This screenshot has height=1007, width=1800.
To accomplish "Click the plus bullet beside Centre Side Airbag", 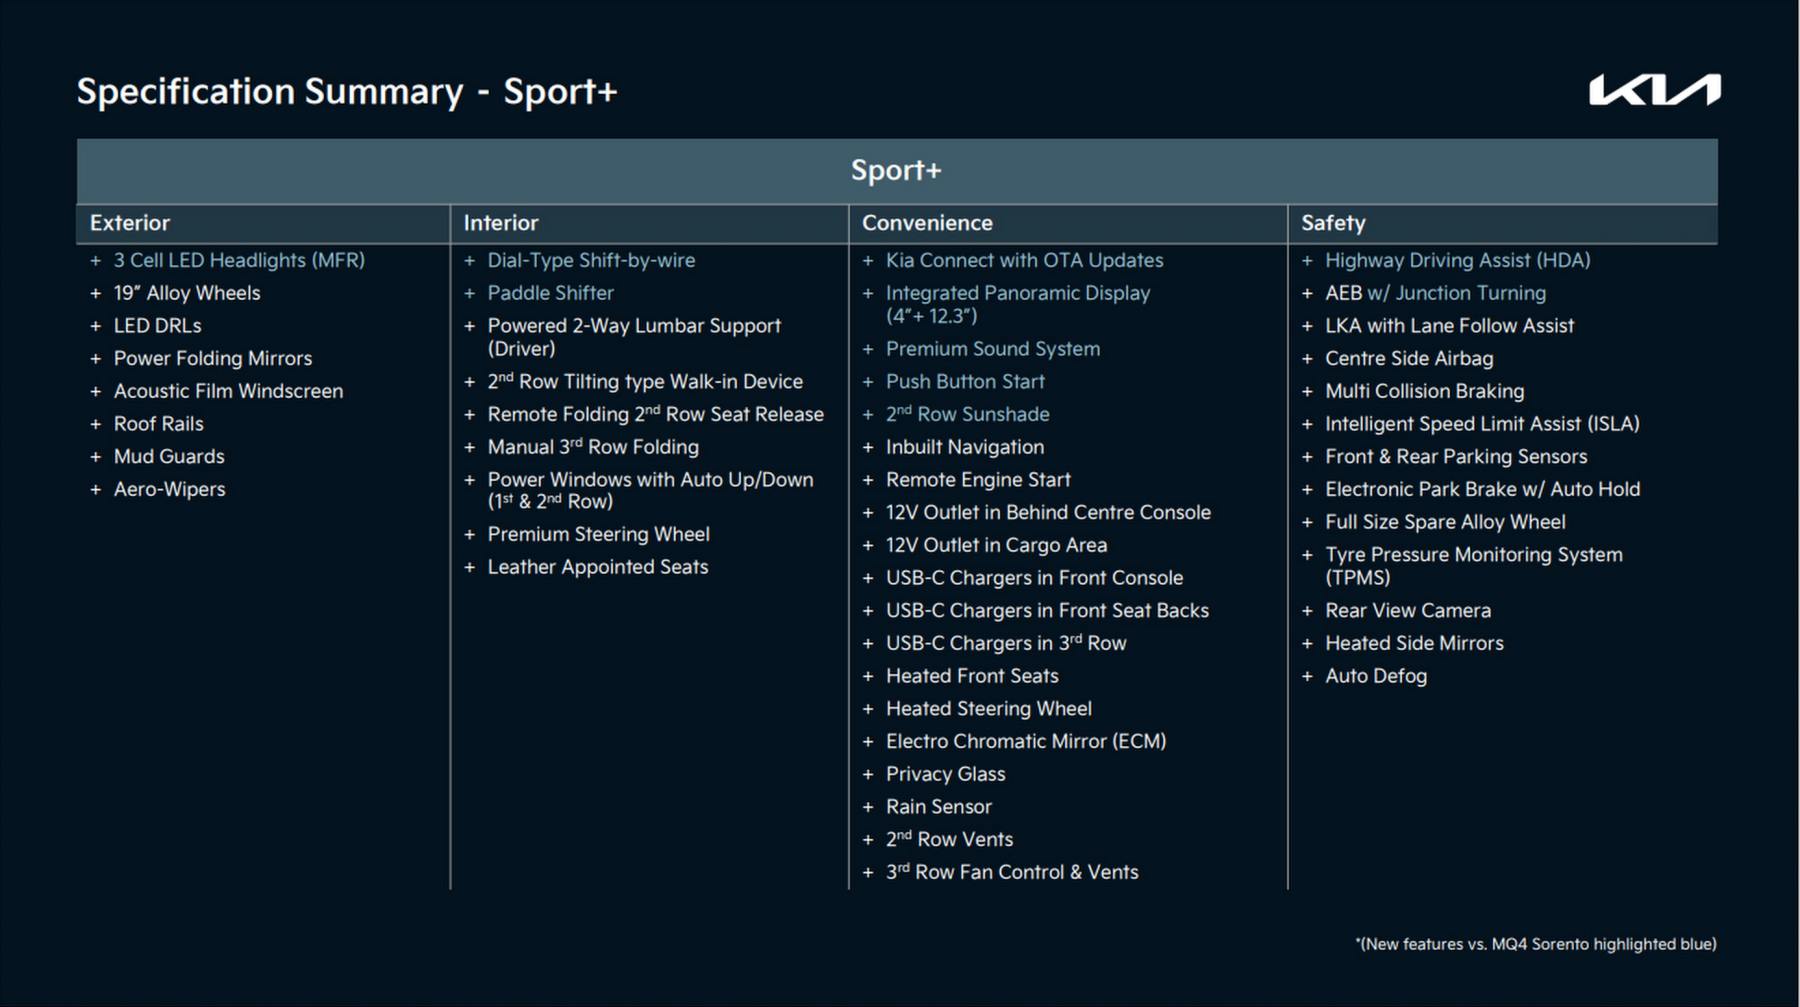I will 1307,359.
